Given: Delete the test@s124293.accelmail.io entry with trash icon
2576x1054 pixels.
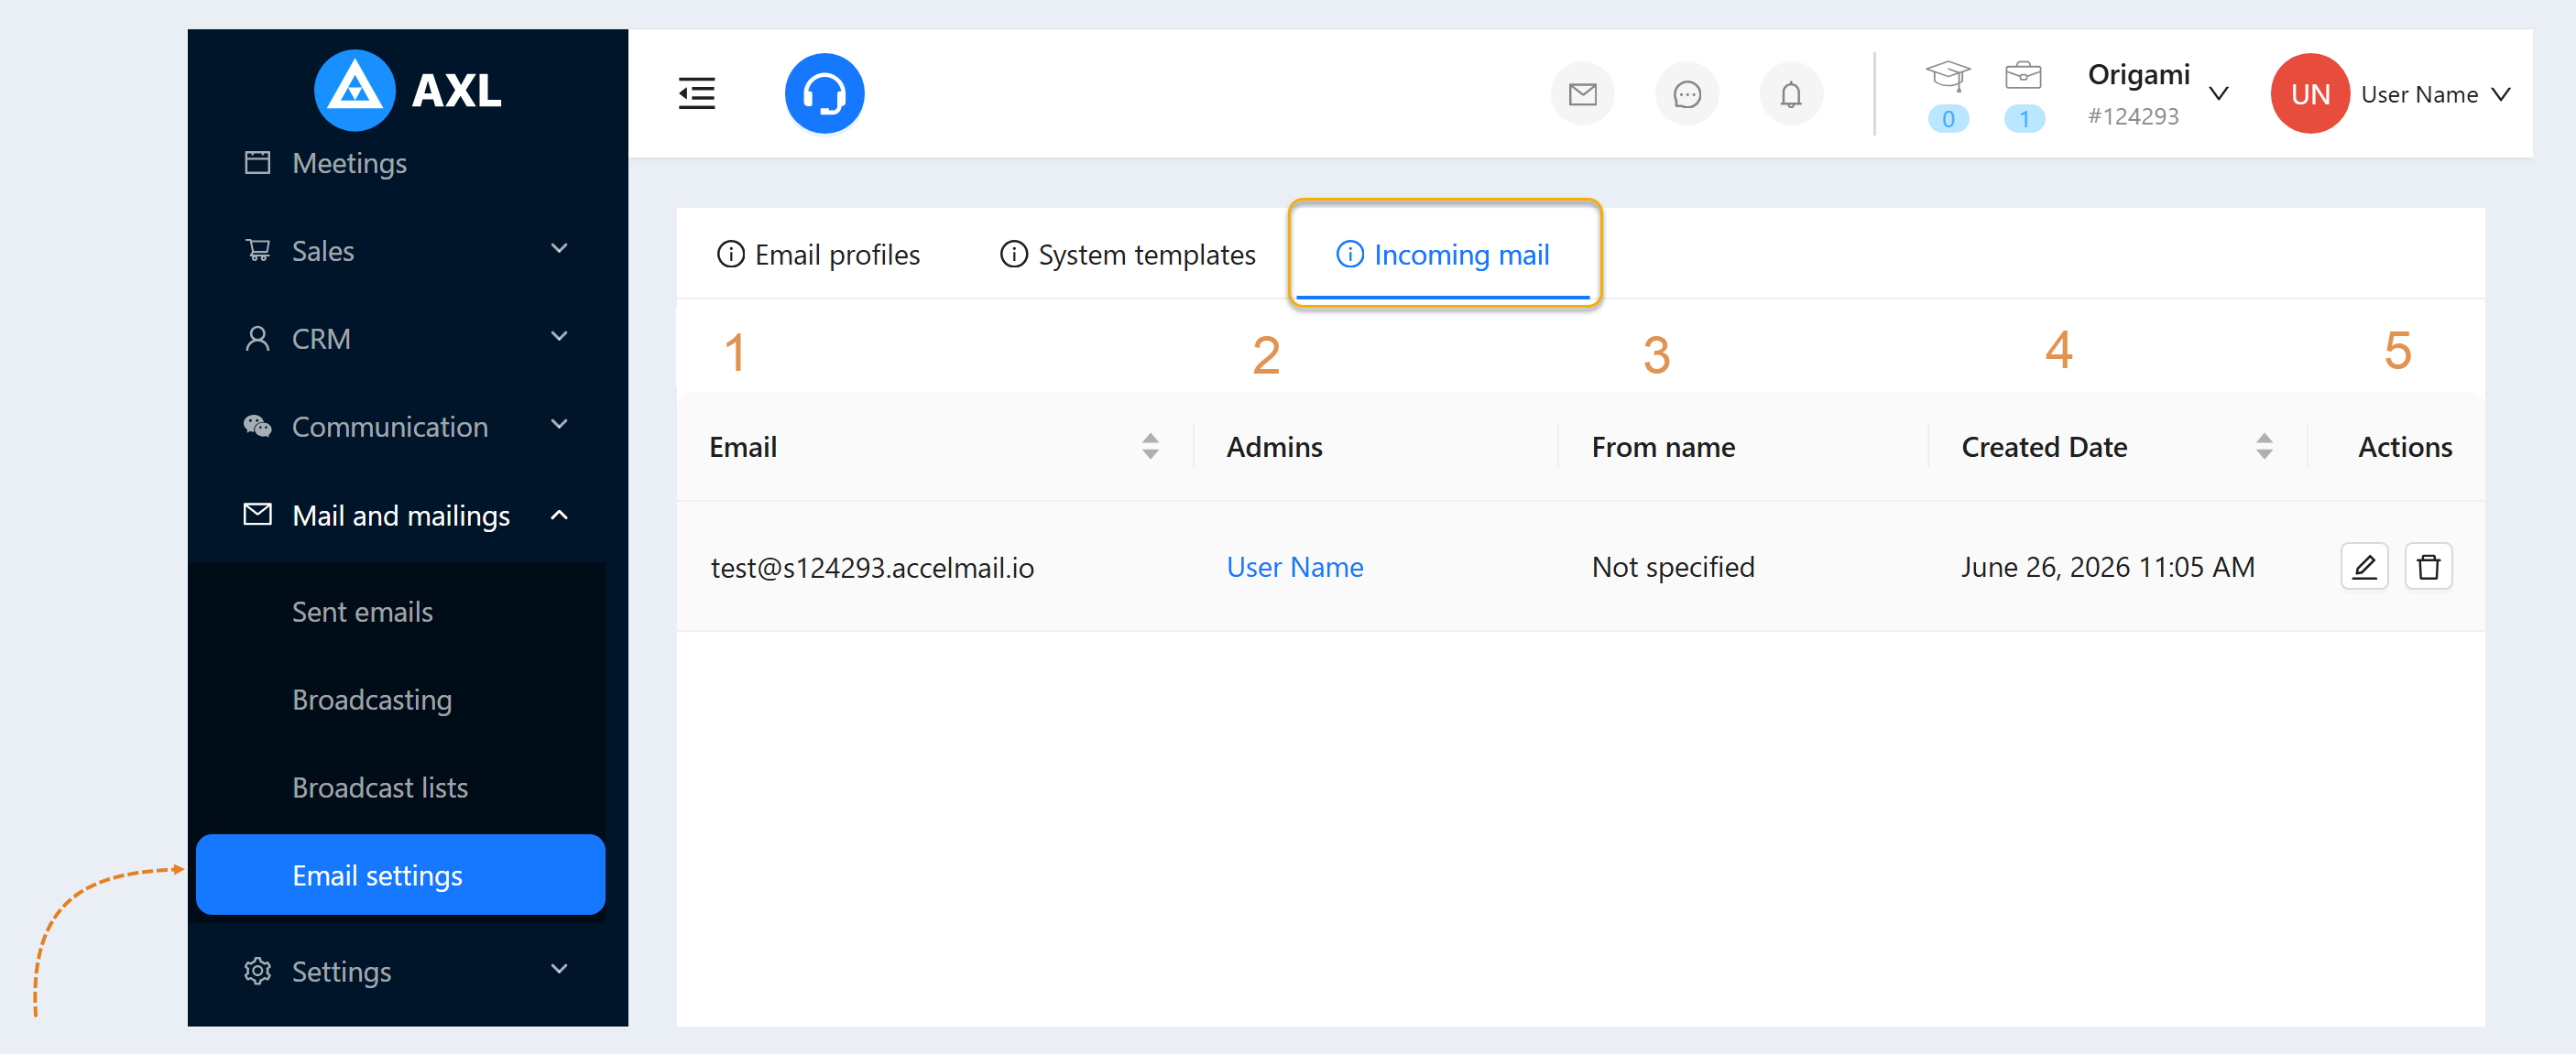Looking at the screenshot, I should coord(2428,567).
